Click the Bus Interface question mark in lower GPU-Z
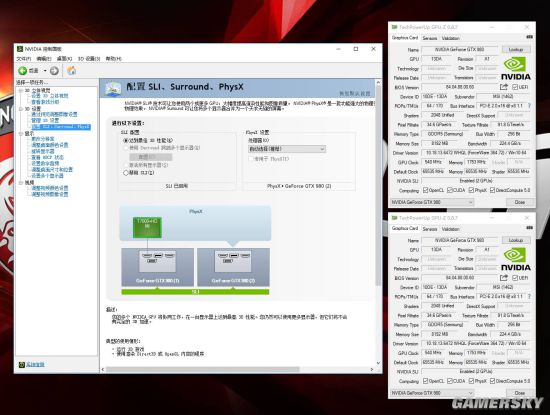 [x=529, y=296]
